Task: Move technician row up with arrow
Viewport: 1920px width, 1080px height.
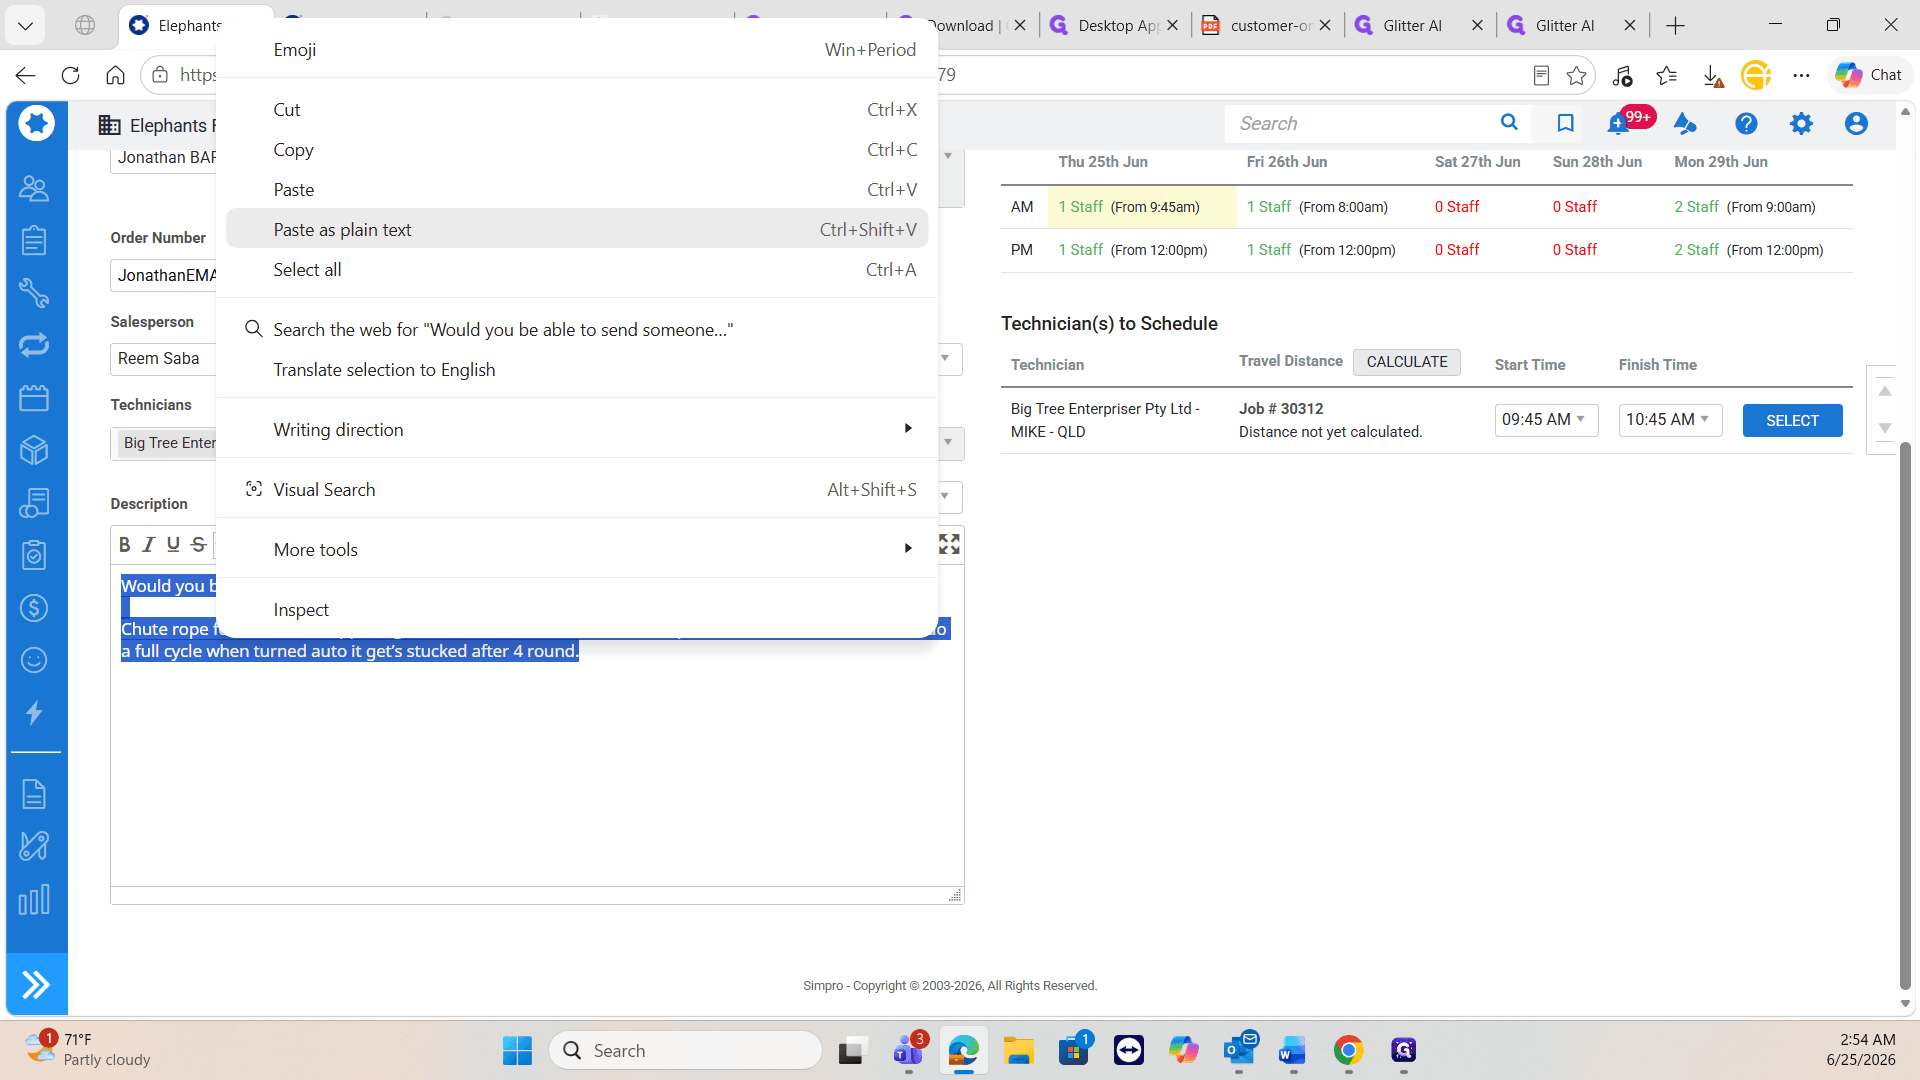Action: [1884, 391]
